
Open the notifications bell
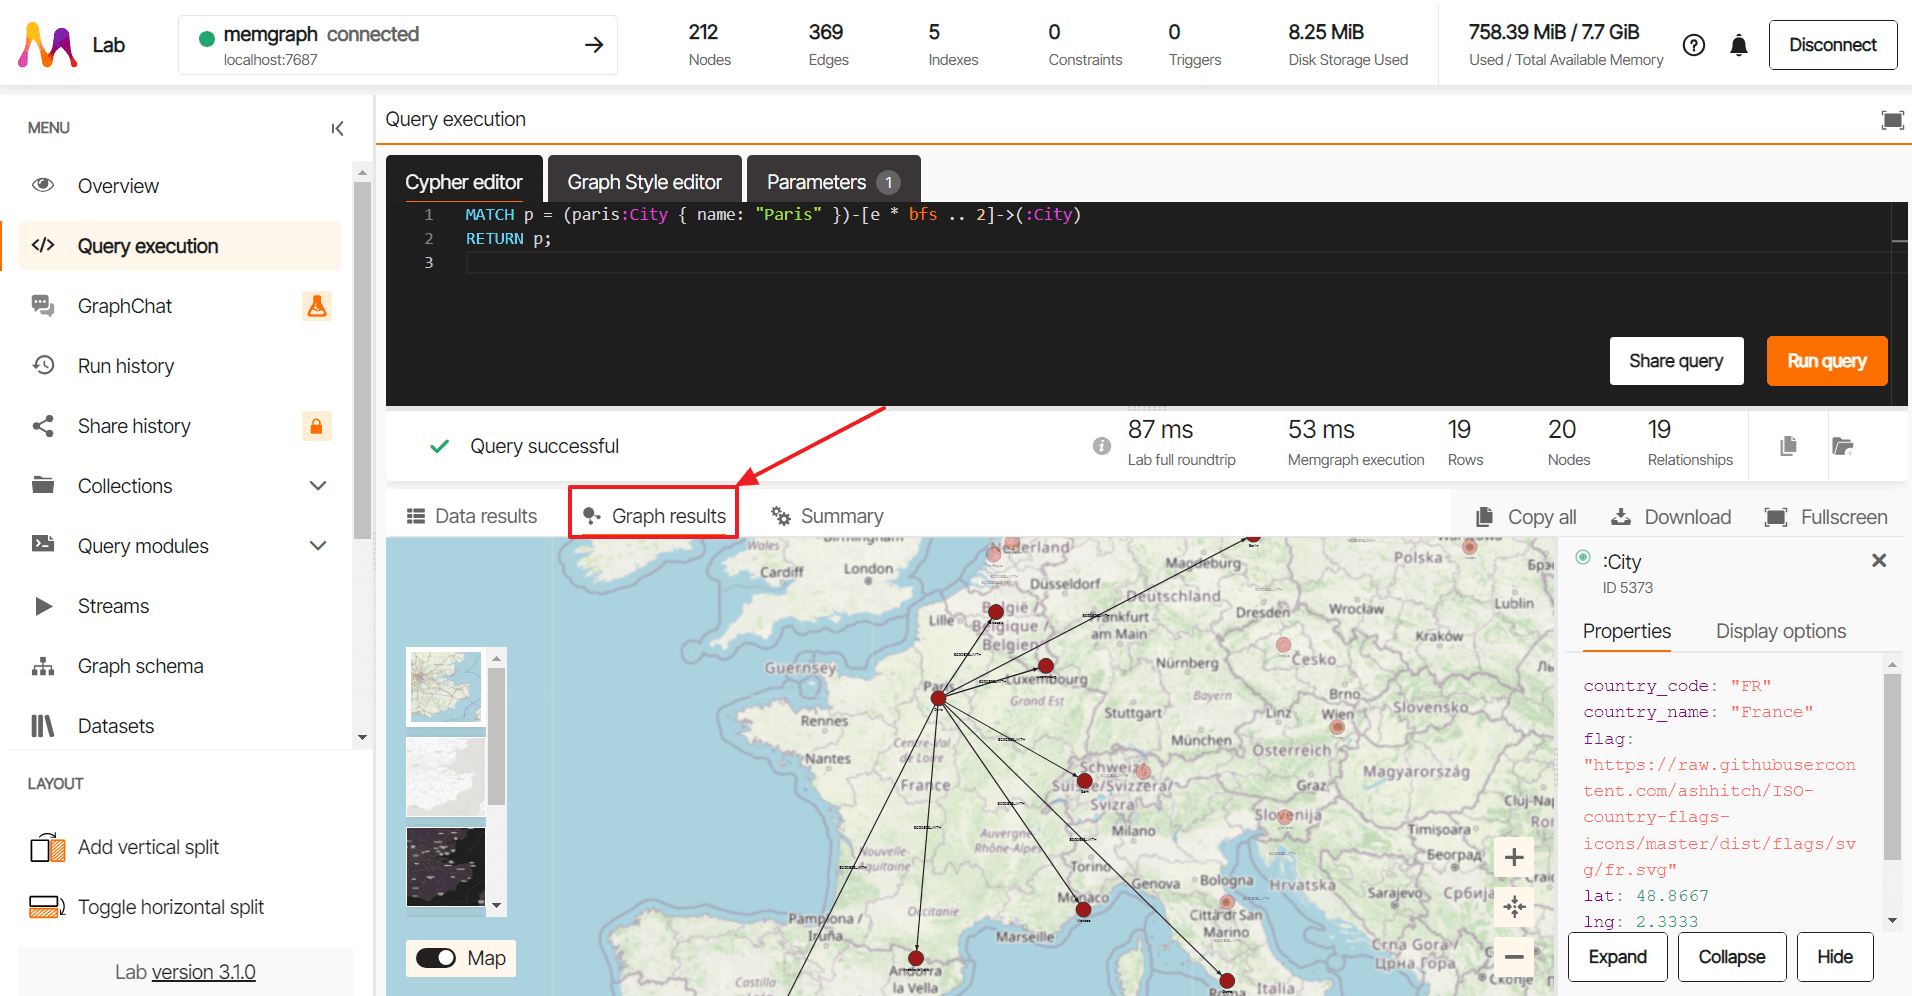pos(1739,45)
